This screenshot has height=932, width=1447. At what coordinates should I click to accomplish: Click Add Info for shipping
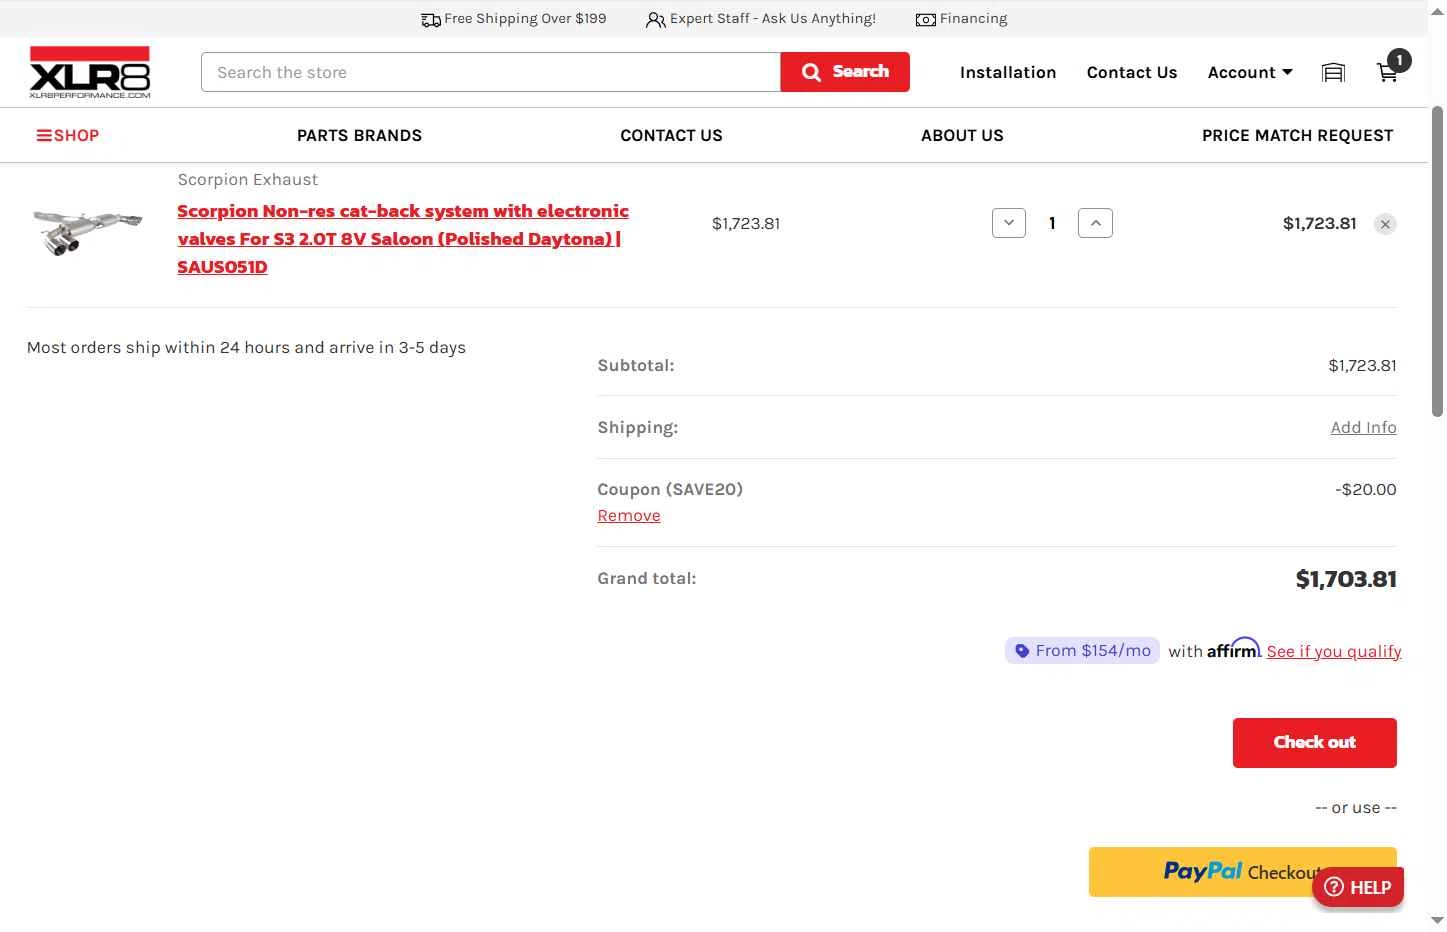click(1363, 427)
